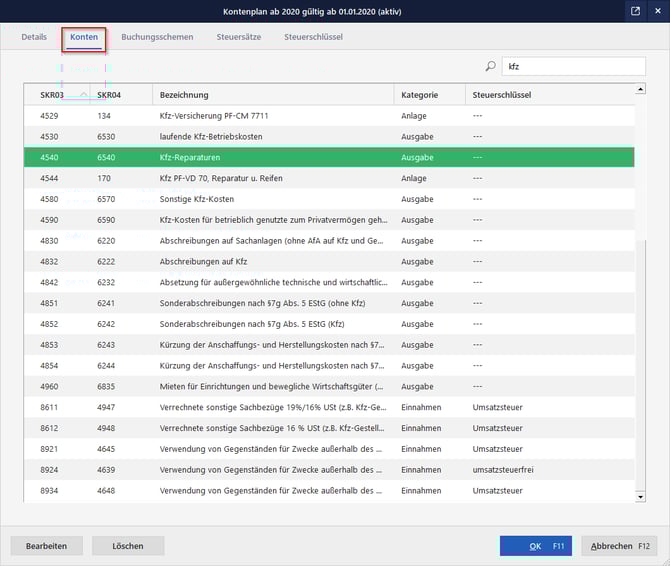Click the vertical scrollbar thumb
Screen dimensions: 670x566
pos(640,365)
